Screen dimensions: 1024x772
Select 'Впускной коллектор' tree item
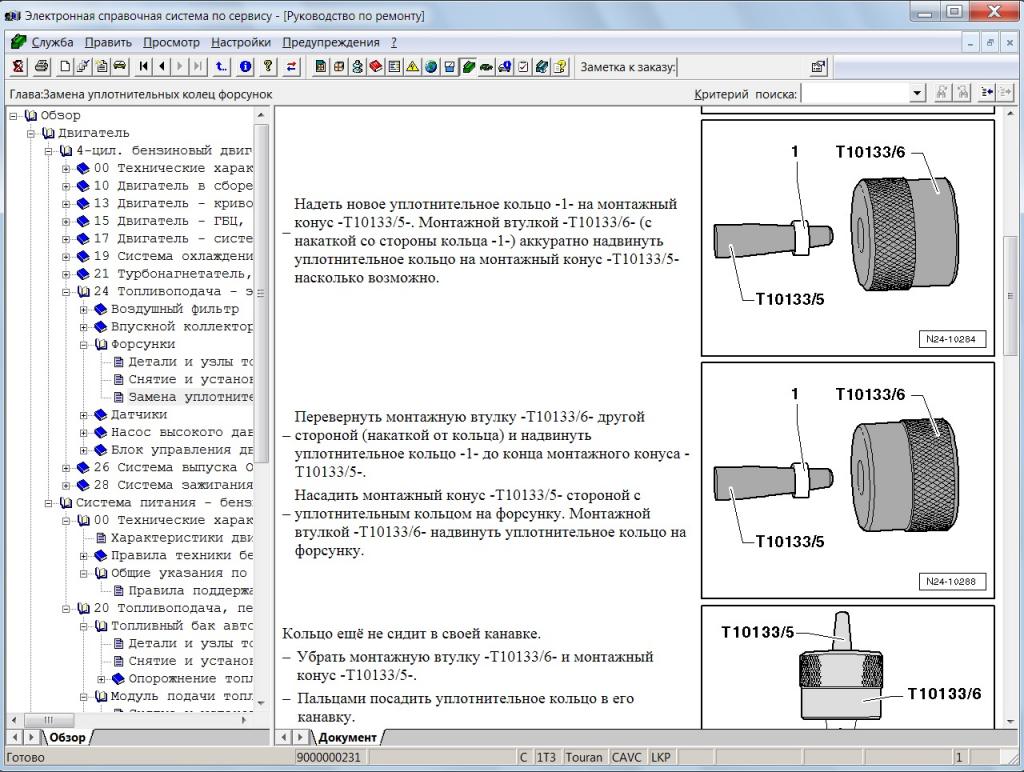[182, 327]
